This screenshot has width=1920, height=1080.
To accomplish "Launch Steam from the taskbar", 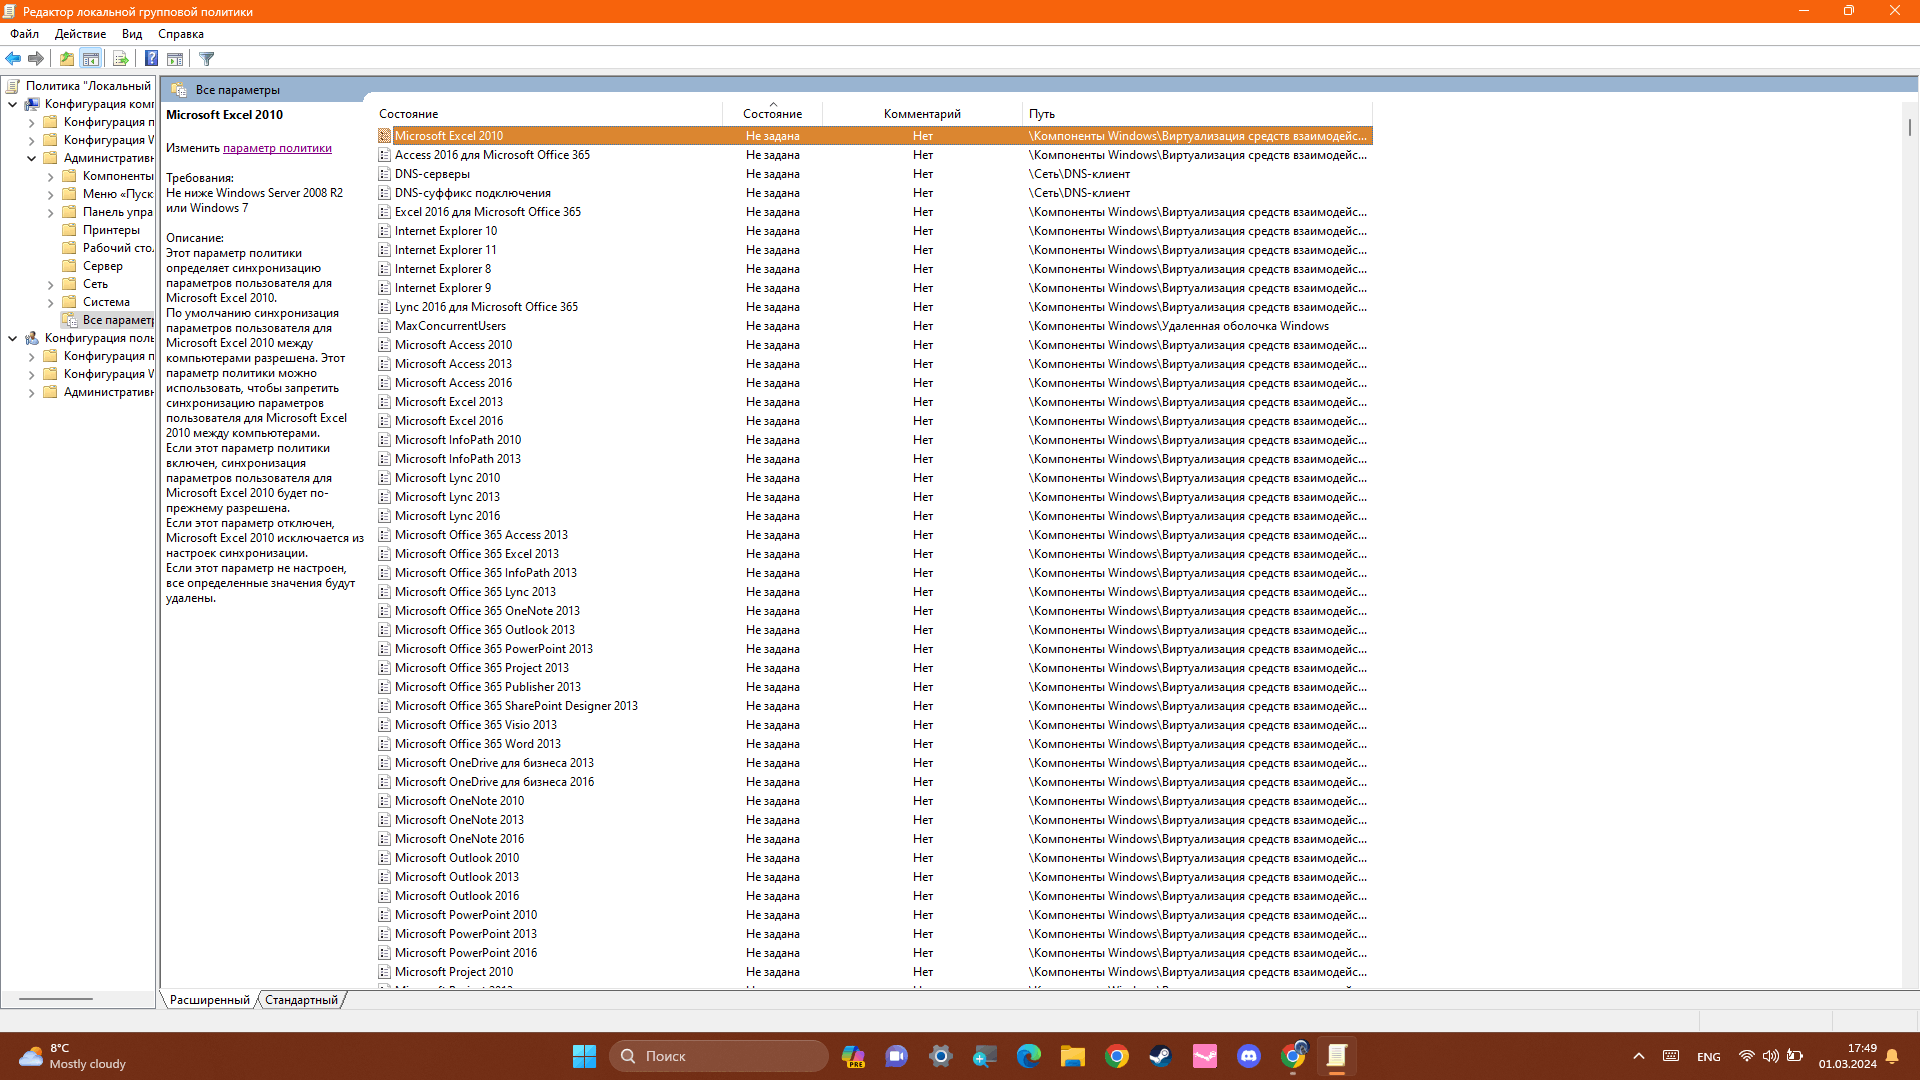I will pos(1160,1056).
